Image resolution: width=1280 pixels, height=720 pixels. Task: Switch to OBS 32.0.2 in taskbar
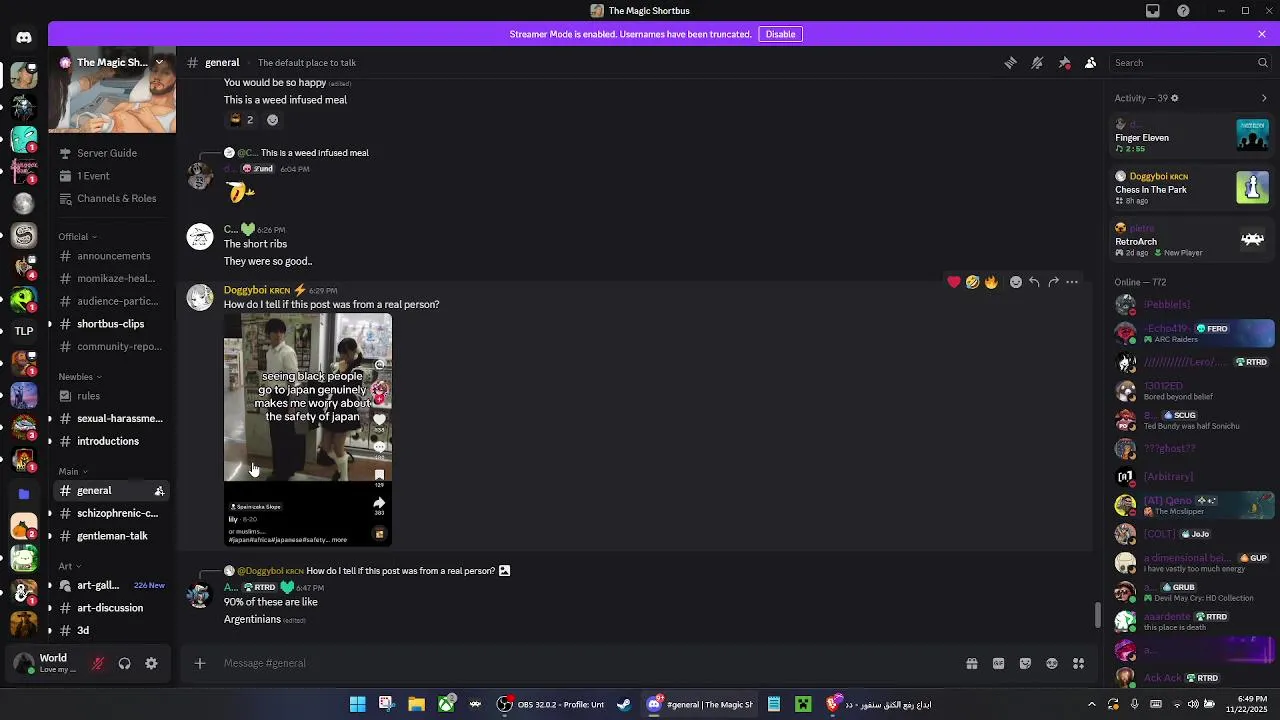click(552, 704)
